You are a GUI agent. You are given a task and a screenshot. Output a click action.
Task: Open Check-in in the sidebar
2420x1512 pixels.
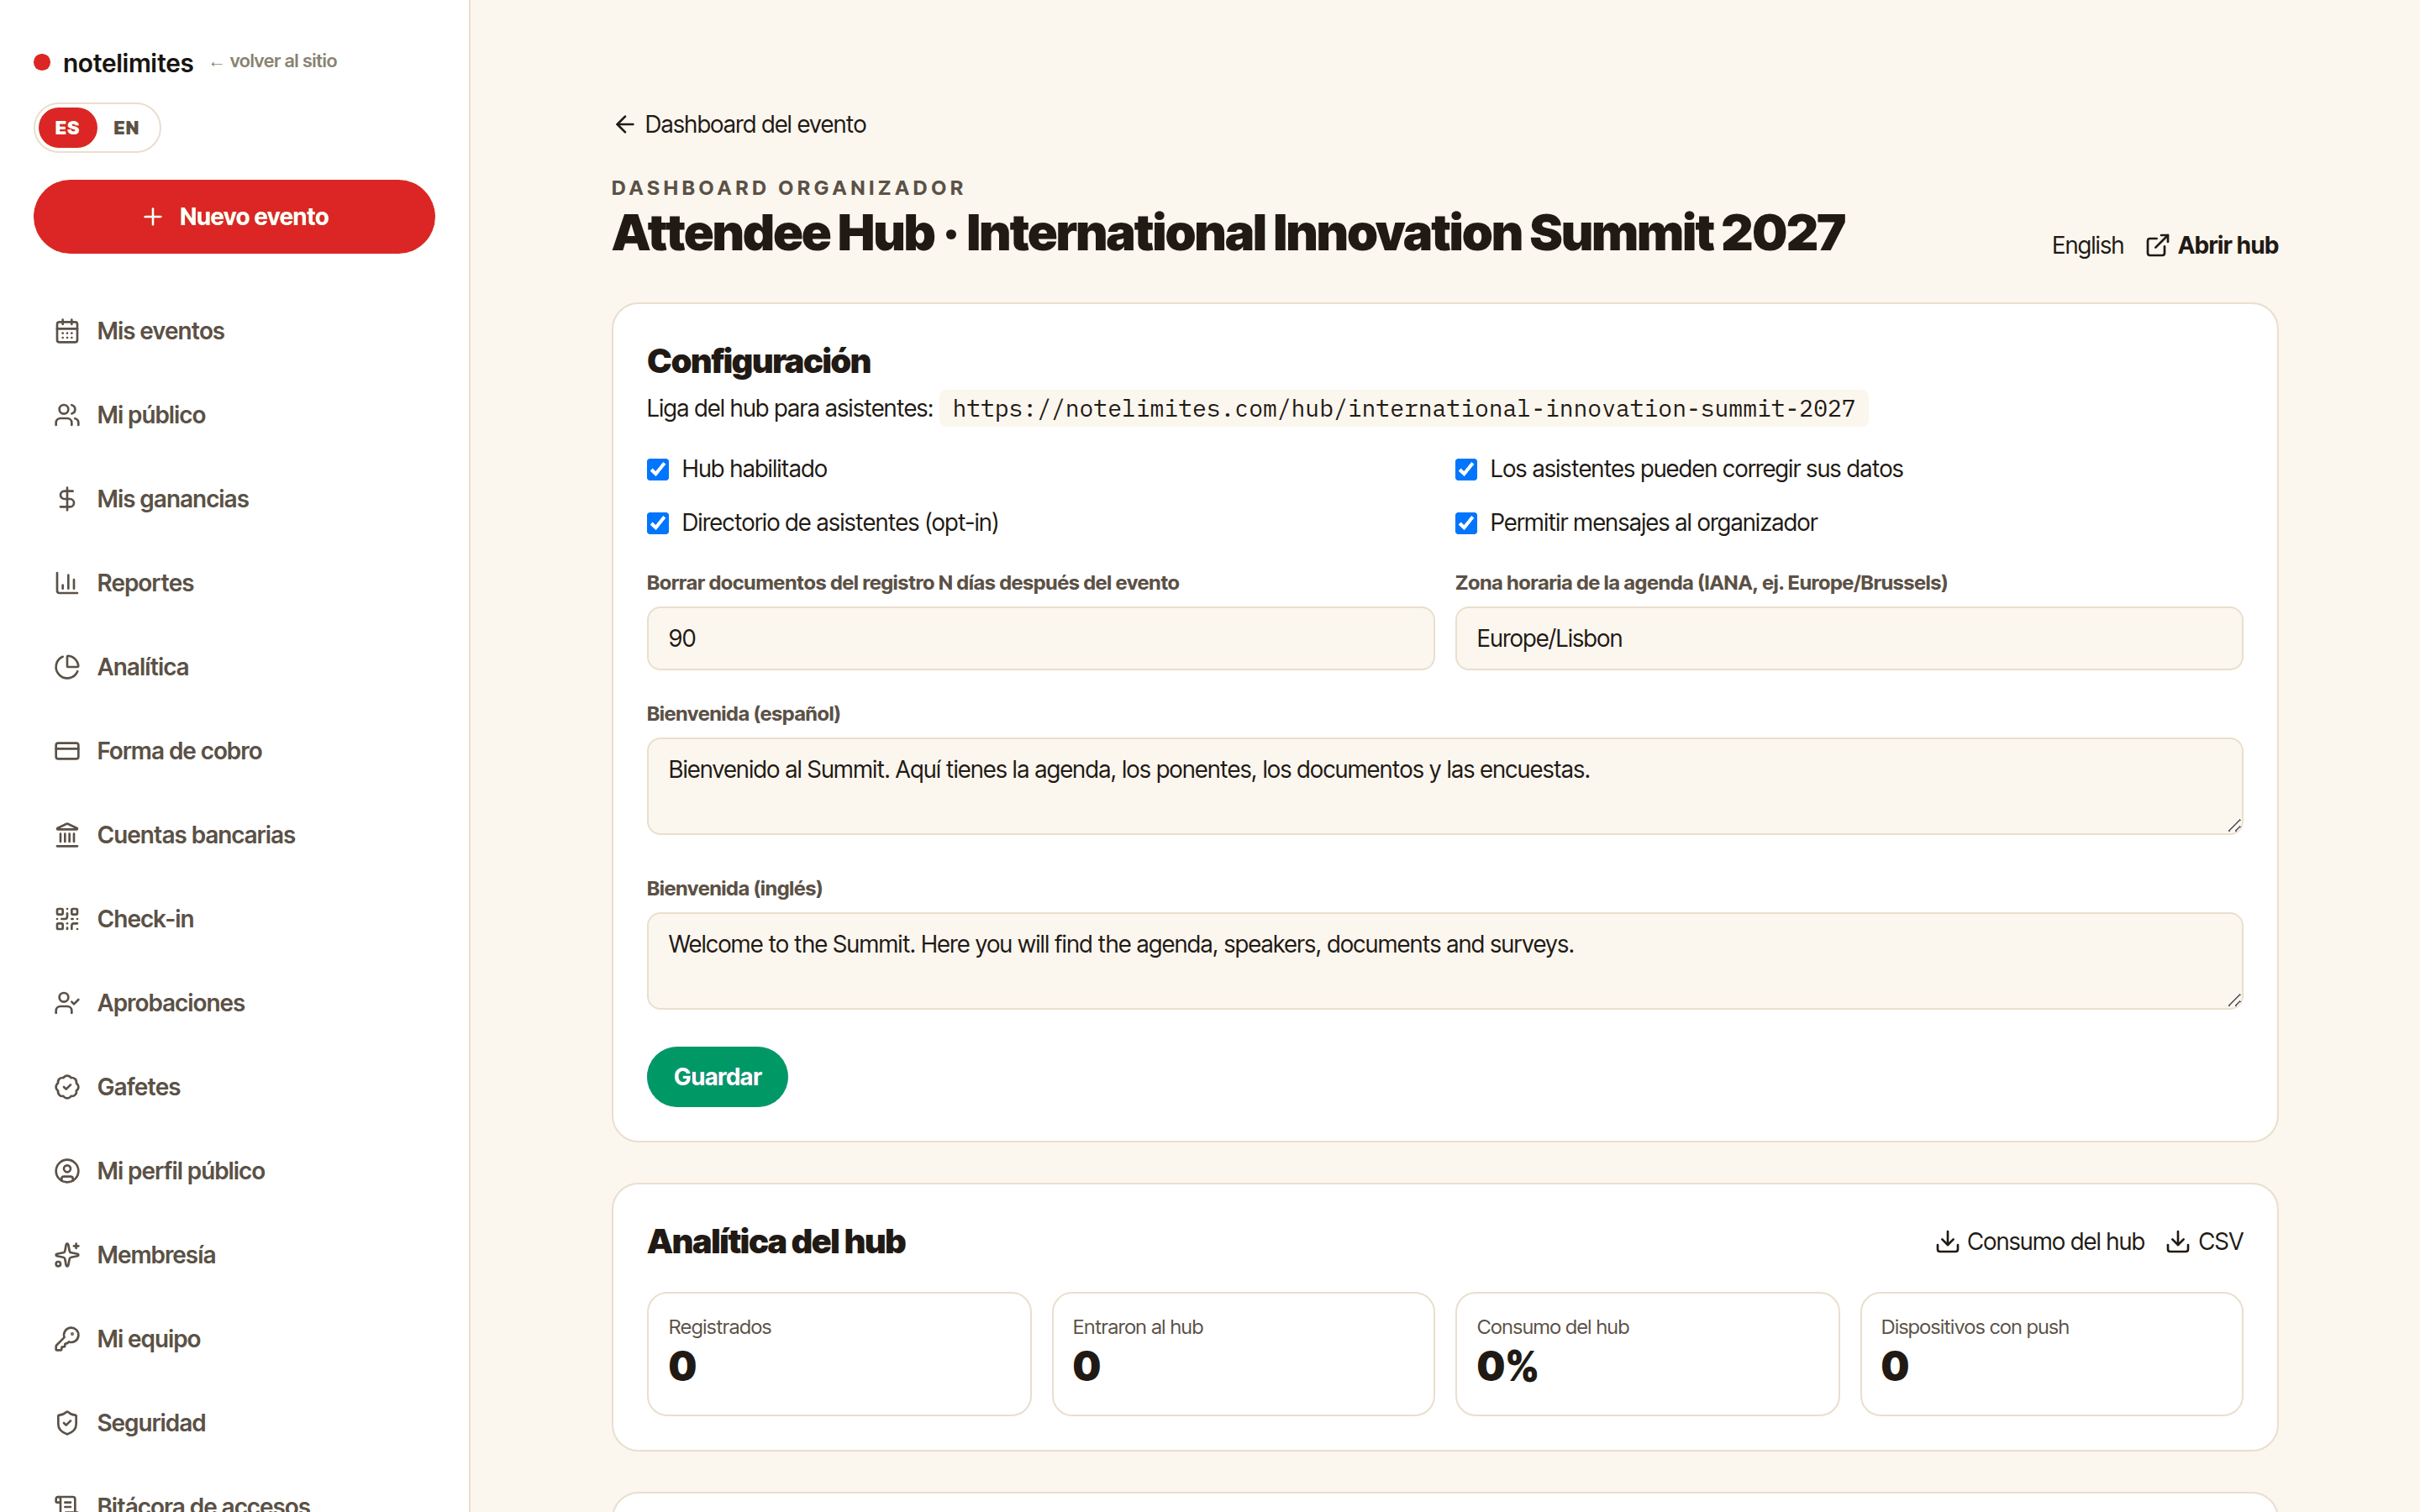[234, 919]
